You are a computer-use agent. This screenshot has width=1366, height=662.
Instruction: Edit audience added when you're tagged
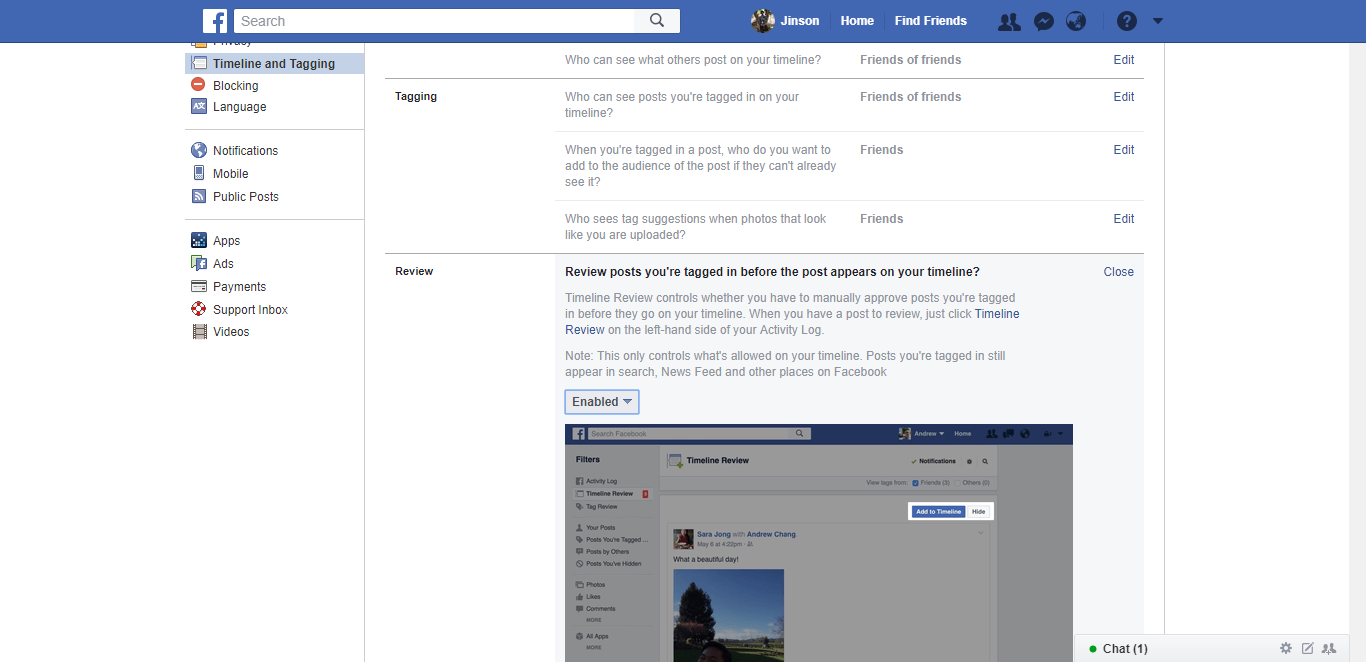click(x=1124, y=150)
